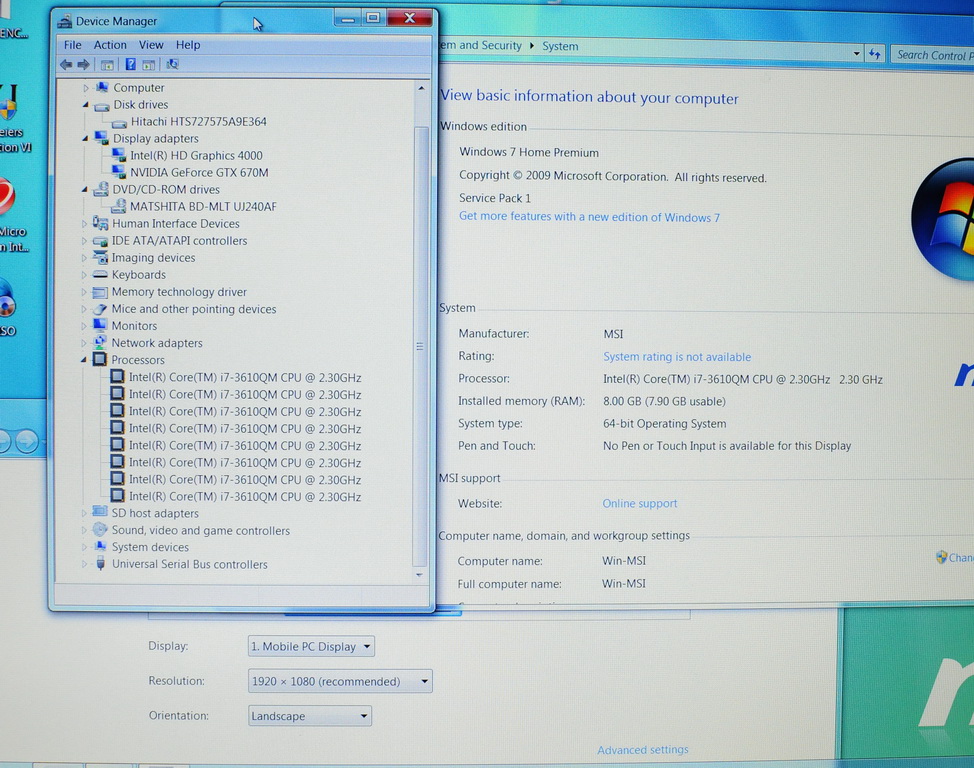Click Advanced settings link
This screenshot has height=768, width=974.
click(642, 750)
